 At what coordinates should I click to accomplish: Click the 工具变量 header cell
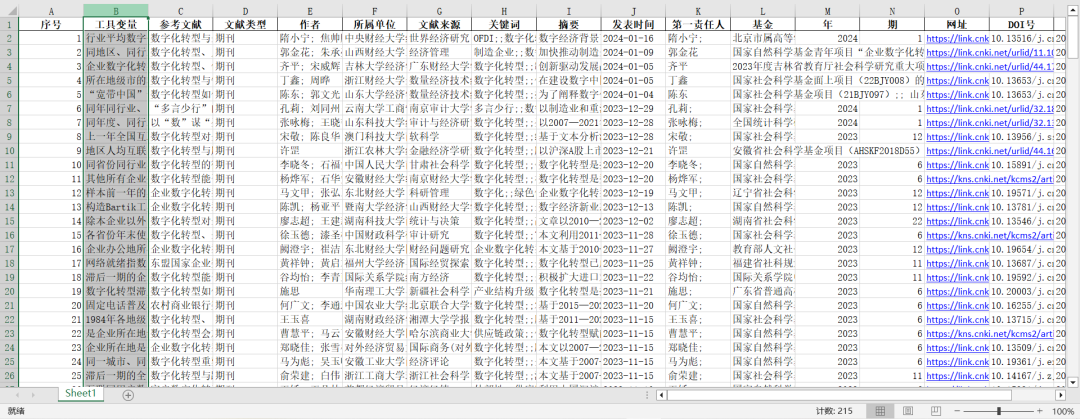click(x=116, y=24)
